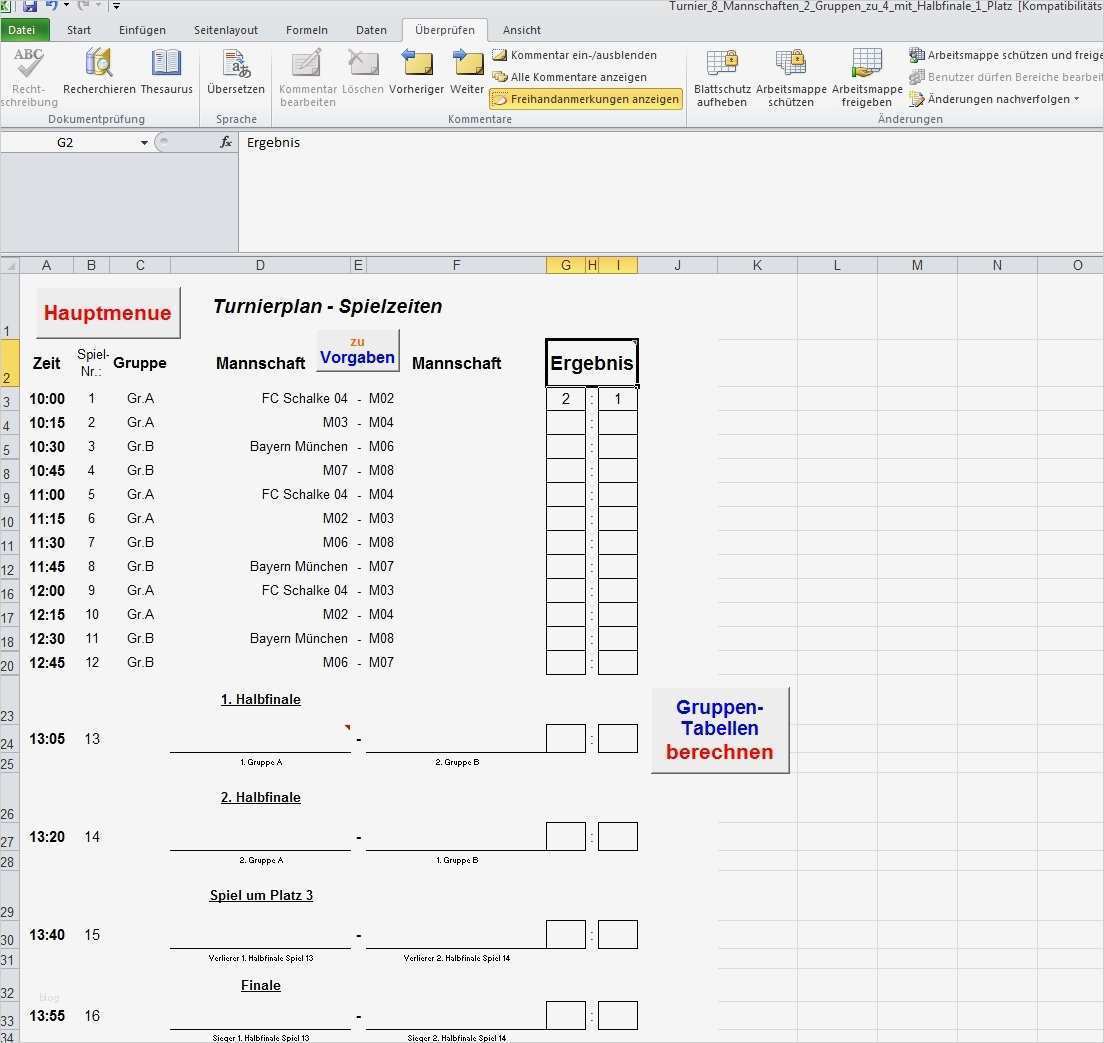Click the Hauptmenue button in the sheet
This screenshot has width=1104, height=1043.
tap(107, 312)
